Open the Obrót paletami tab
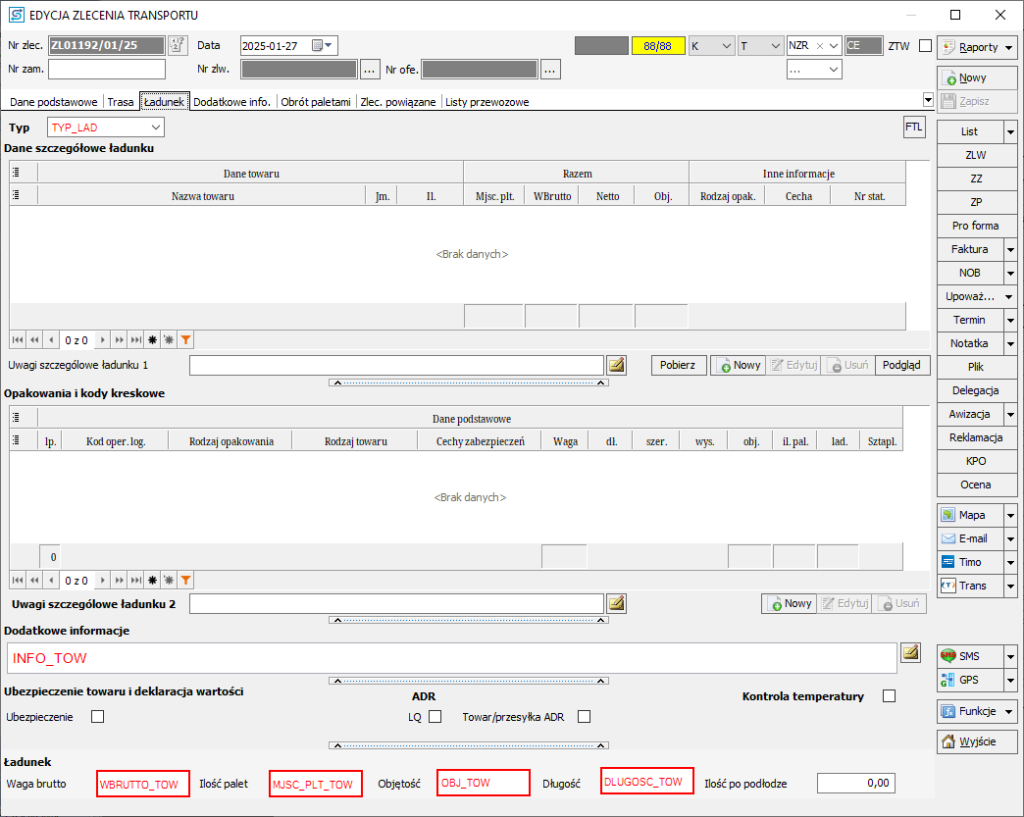Viewport: 1024px width, 817px height. pyautogui.click(x=316, y=102)
